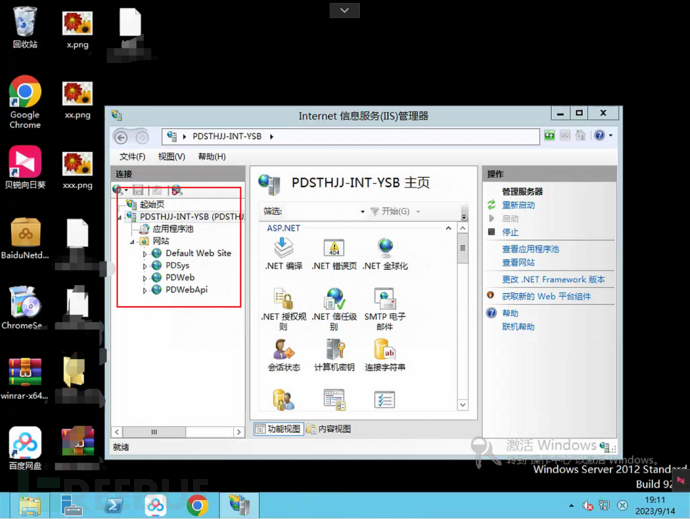
Task: Click the PDSTHJJ-INT-YSB address bar breadcrumb
Action: (x=227, y=136)
